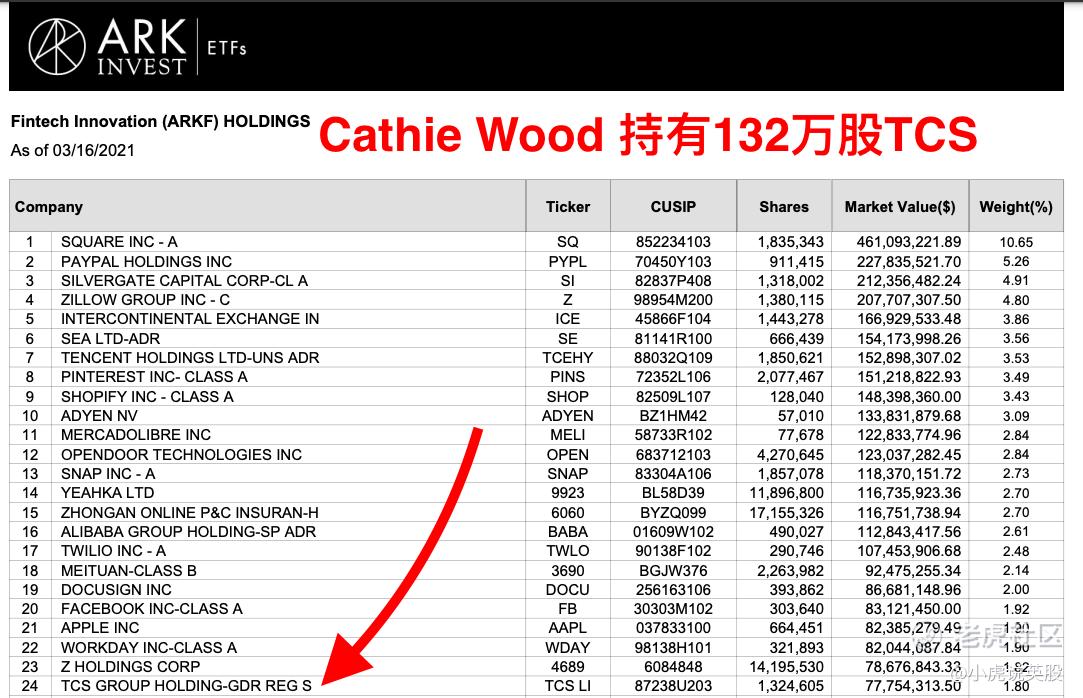Click the 9923 ticker cell

coord(568,493)
